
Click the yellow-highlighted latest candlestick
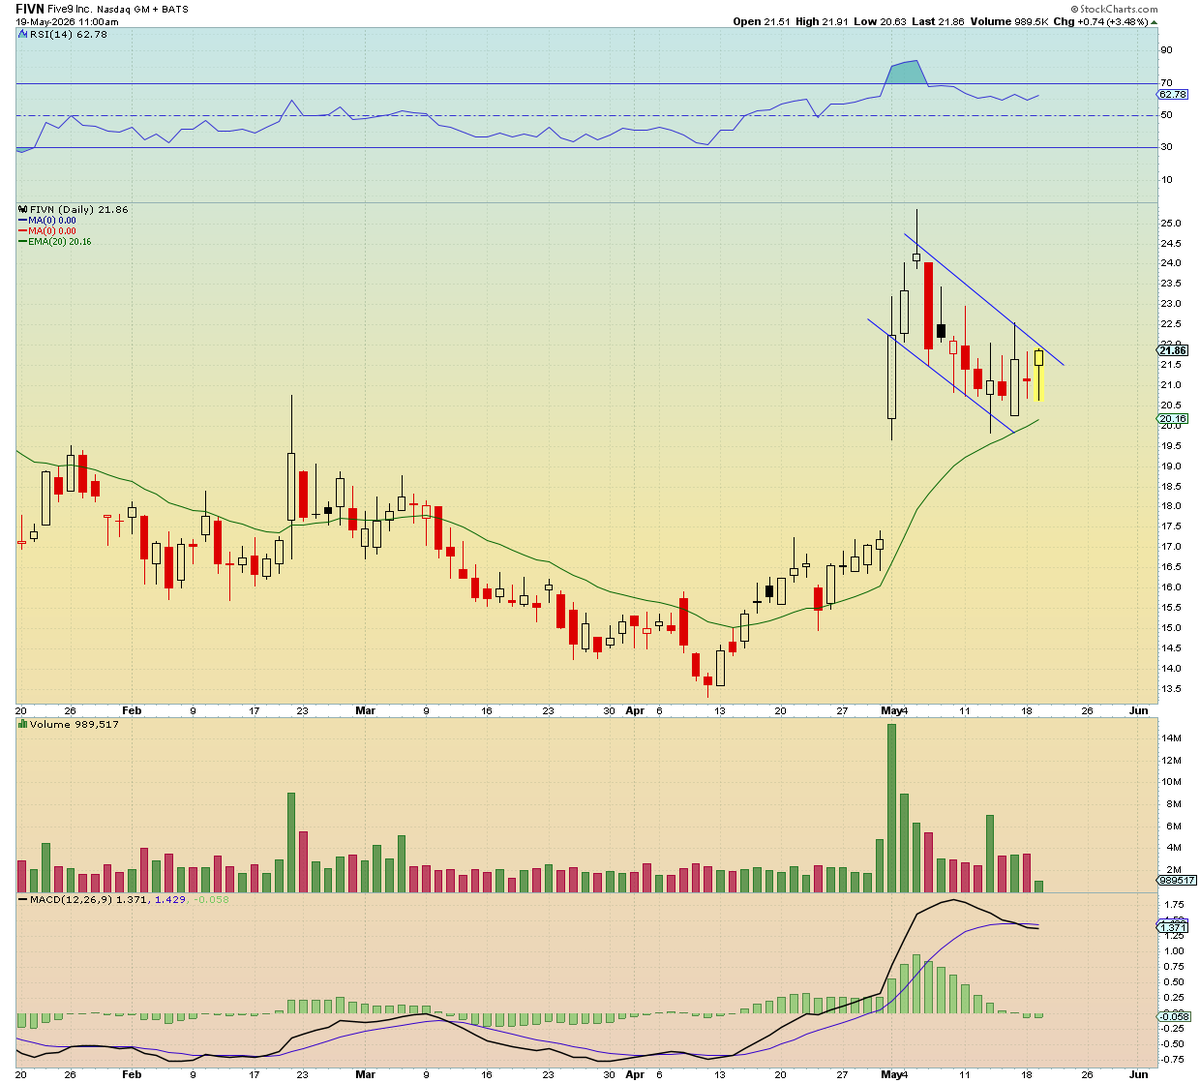[1039, 375]
